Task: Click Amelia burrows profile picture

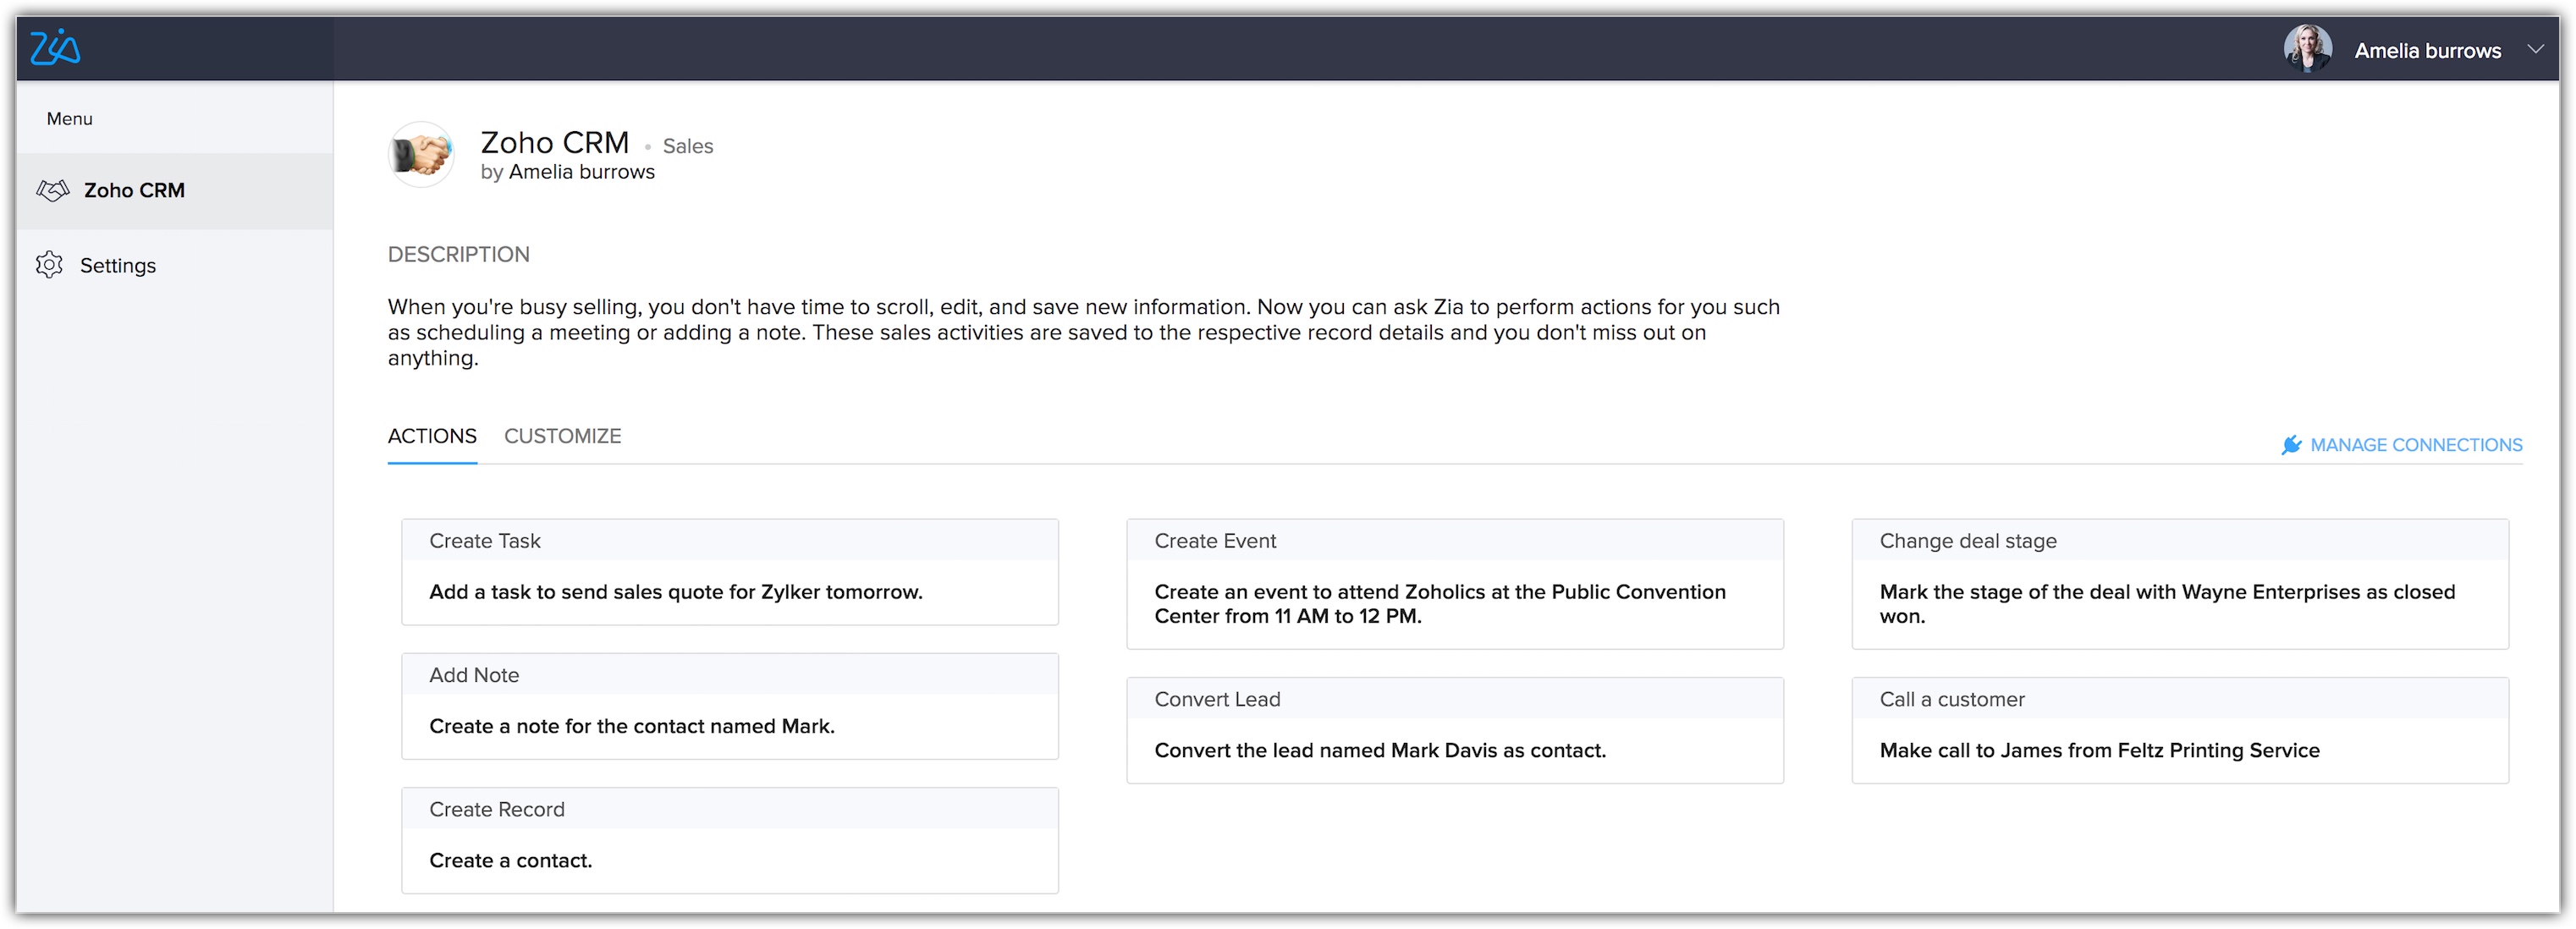Action: 2307,49
